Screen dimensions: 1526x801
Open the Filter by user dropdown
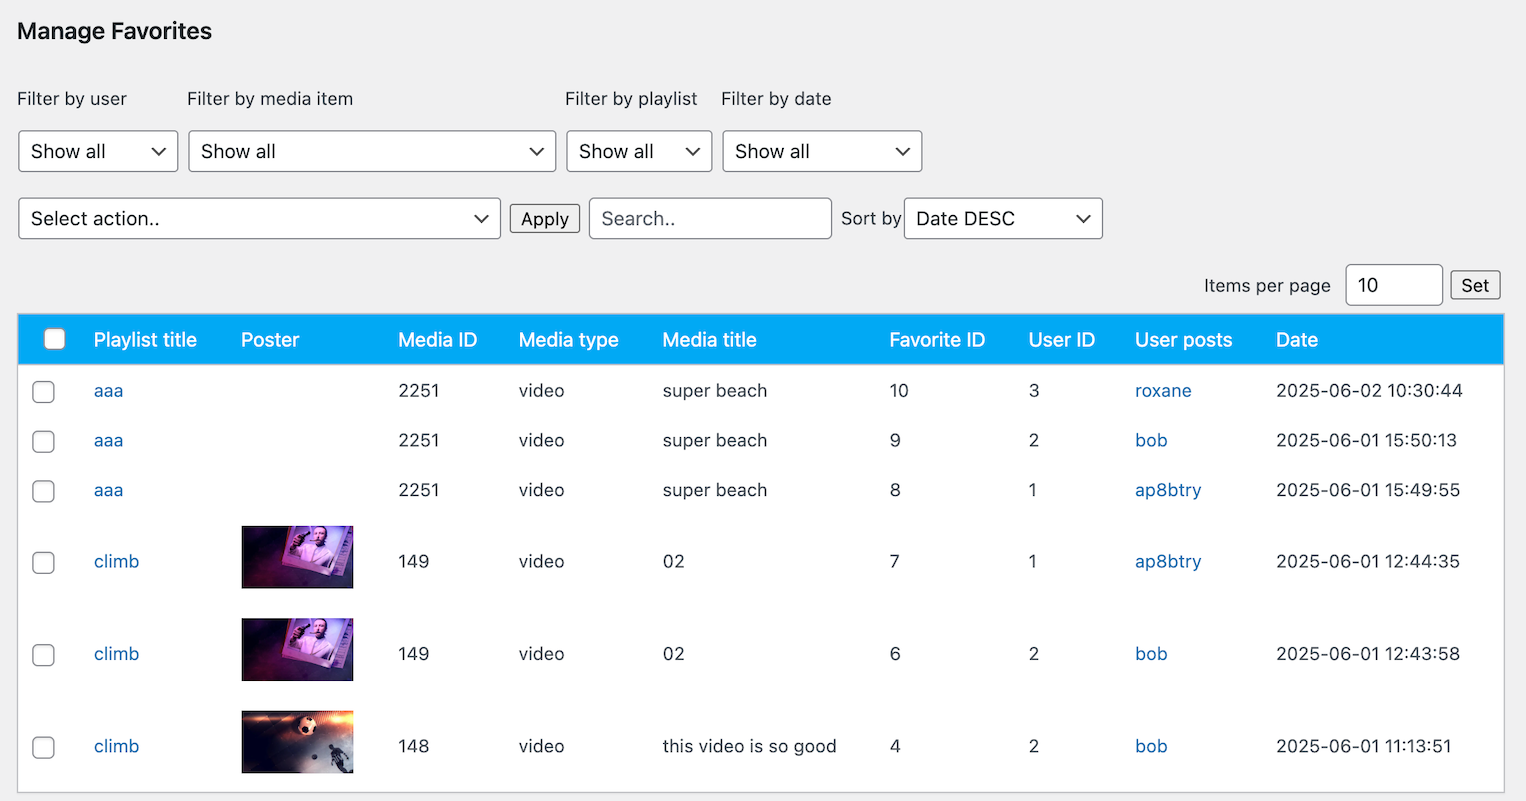(98, 151)
